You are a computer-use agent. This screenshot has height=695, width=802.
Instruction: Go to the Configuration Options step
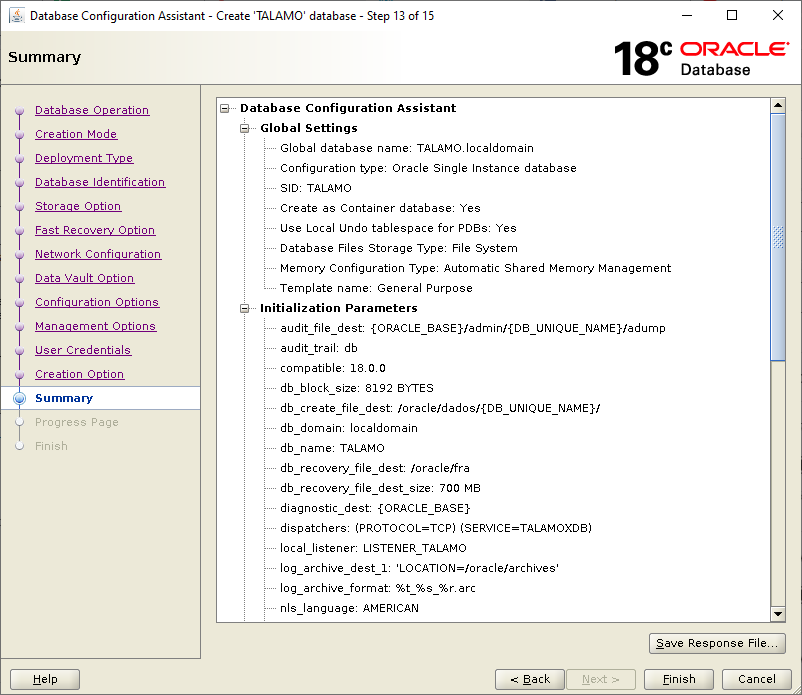pyautogui.click(x=97, y=302)
